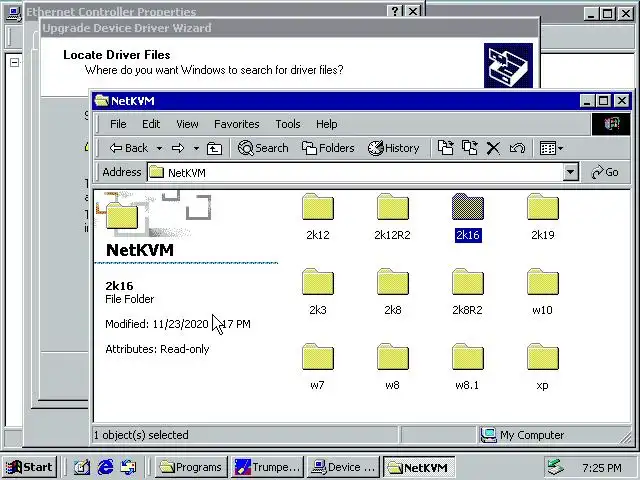Click the 2k16 folder name label
Viewport: 640px width, 480px height.
pos(468,235)
